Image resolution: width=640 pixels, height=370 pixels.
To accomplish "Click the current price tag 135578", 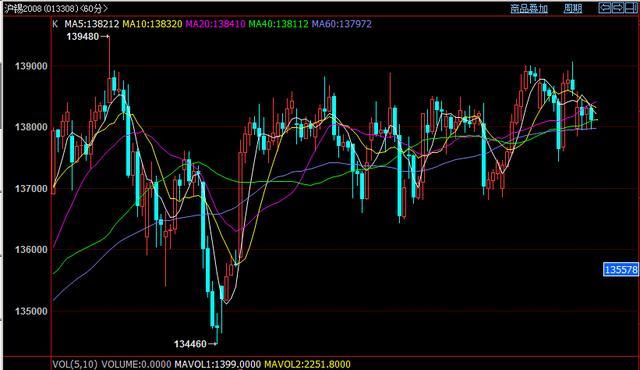I will tap(620, 270).
